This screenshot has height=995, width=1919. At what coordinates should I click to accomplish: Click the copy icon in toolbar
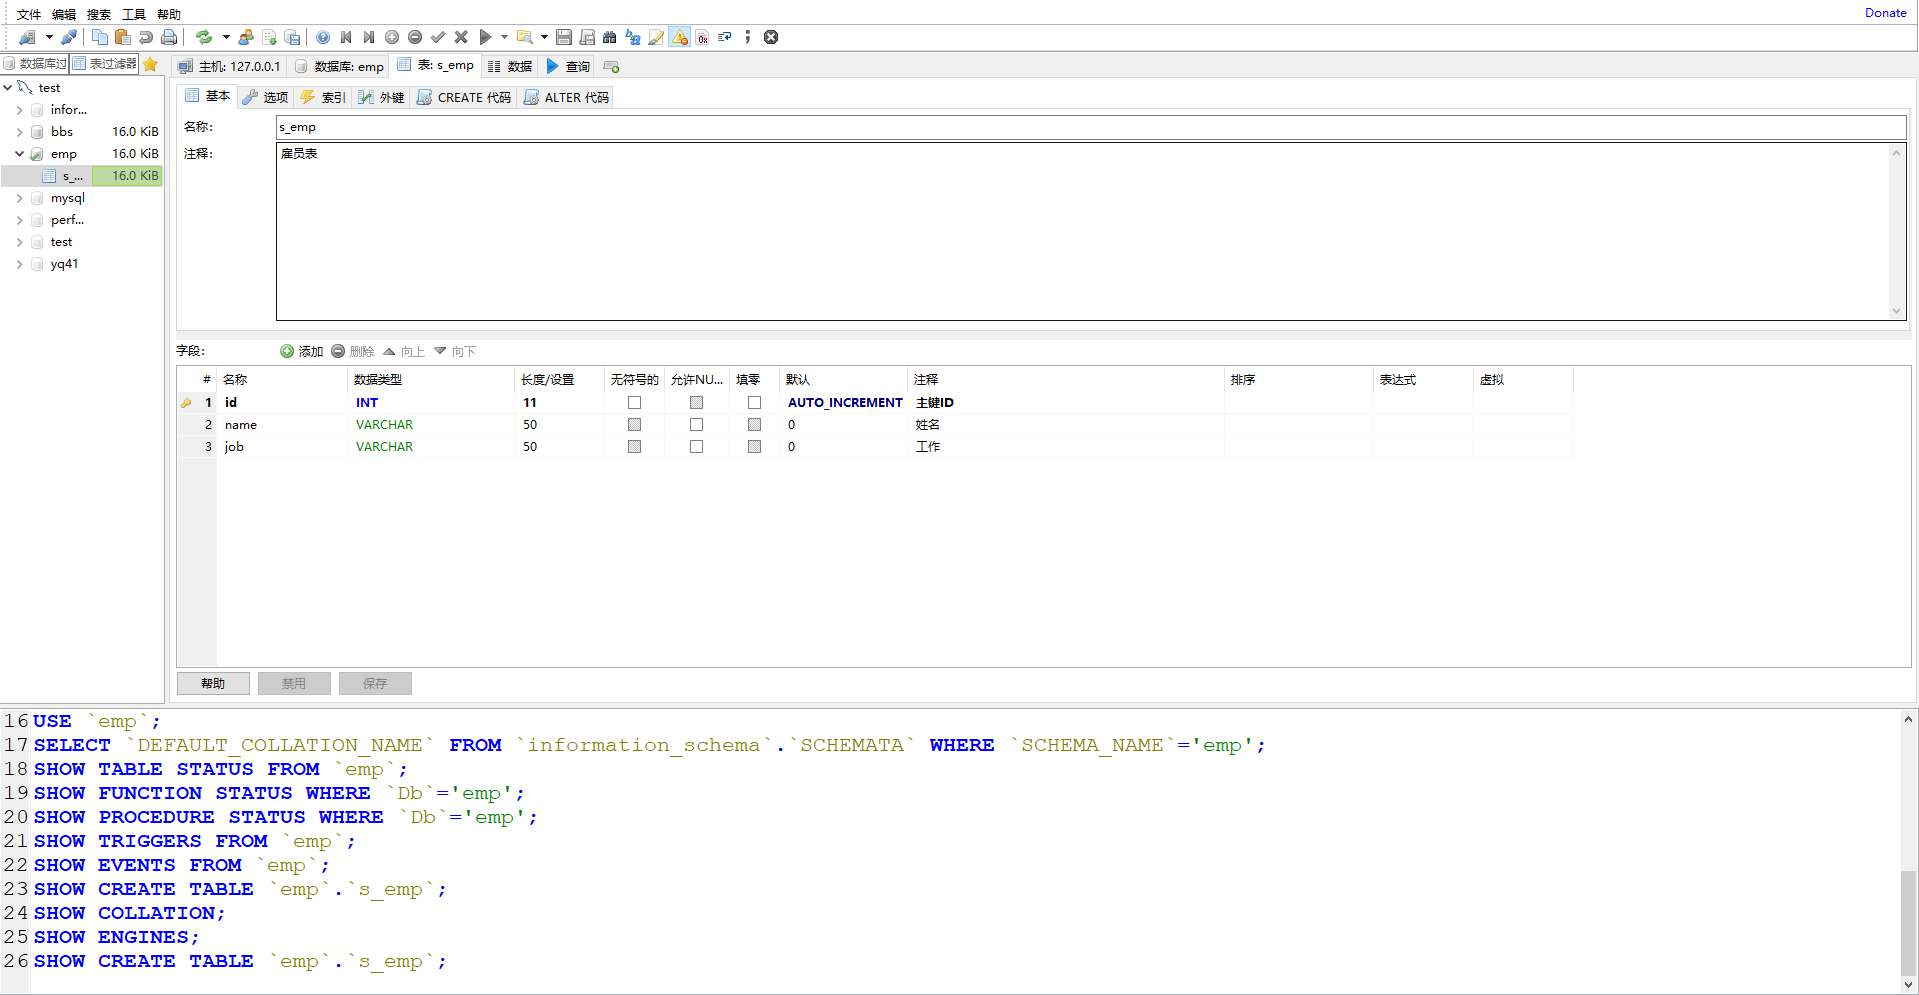(100, 37)
